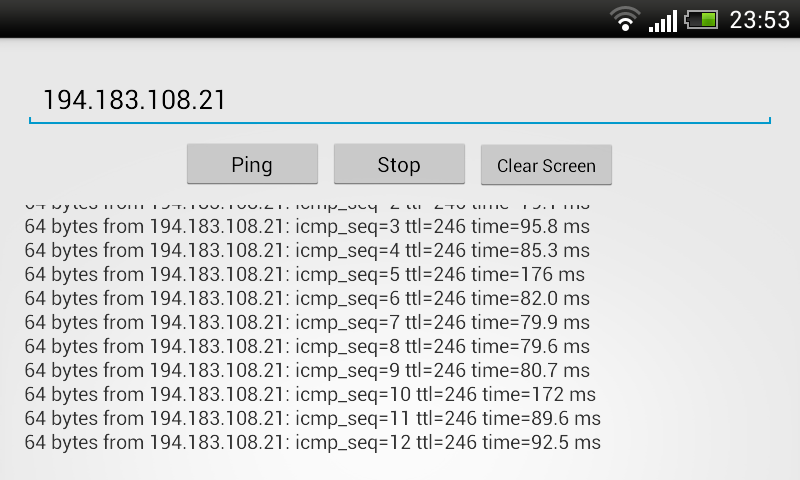Viewport: 800px width, 480px height.
Task: Tap the icmp_seq=5 line showing 176 ms
Action: (x=305, y=274)
